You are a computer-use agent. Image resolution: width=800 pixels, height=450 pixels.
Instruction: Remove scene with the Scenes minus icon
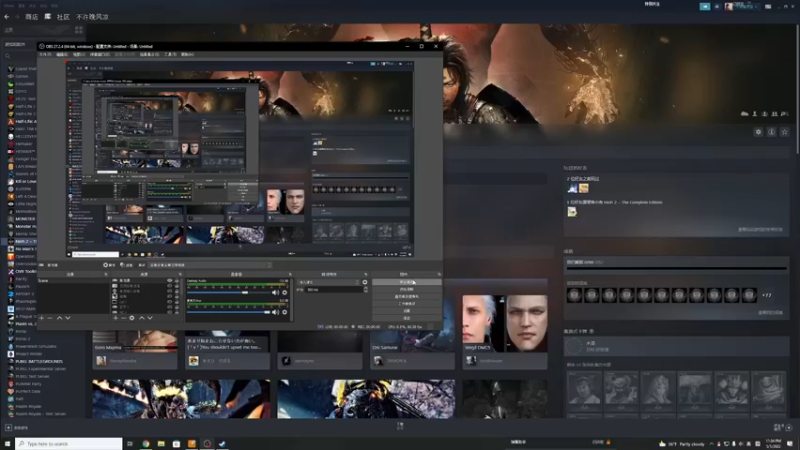(x=50, y=318)
